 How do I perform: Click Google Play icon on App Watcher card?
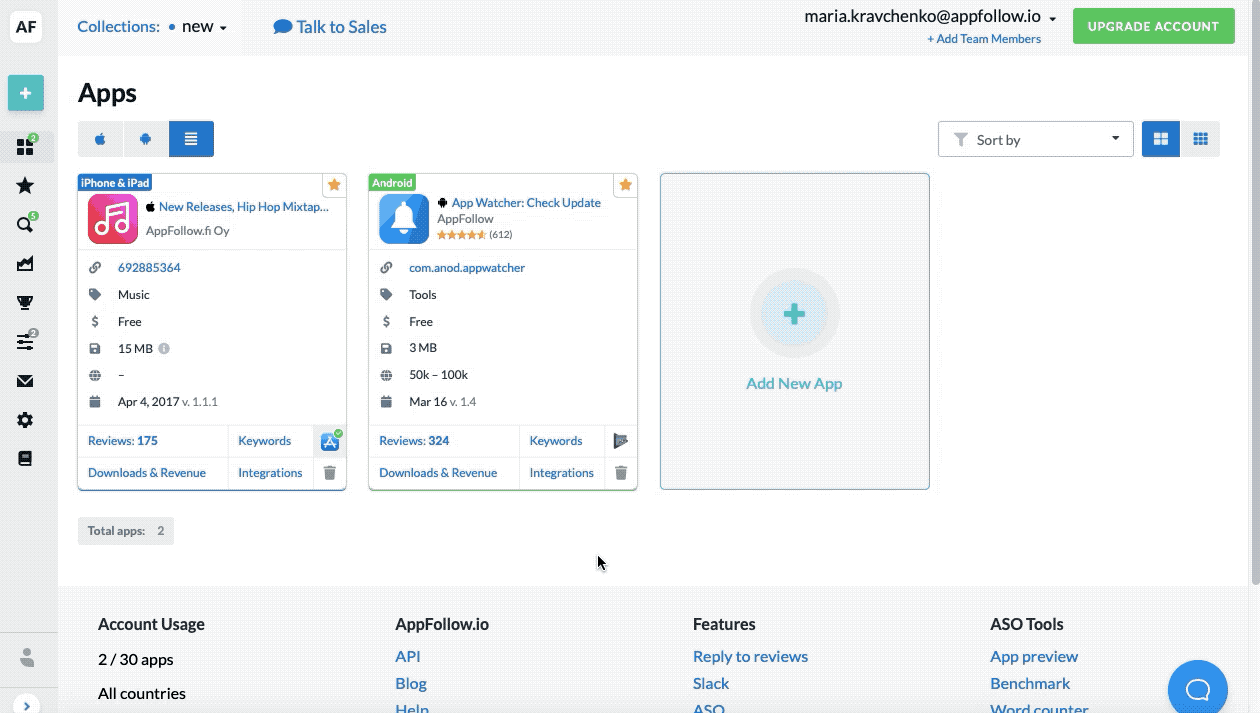tap(621, 441)
